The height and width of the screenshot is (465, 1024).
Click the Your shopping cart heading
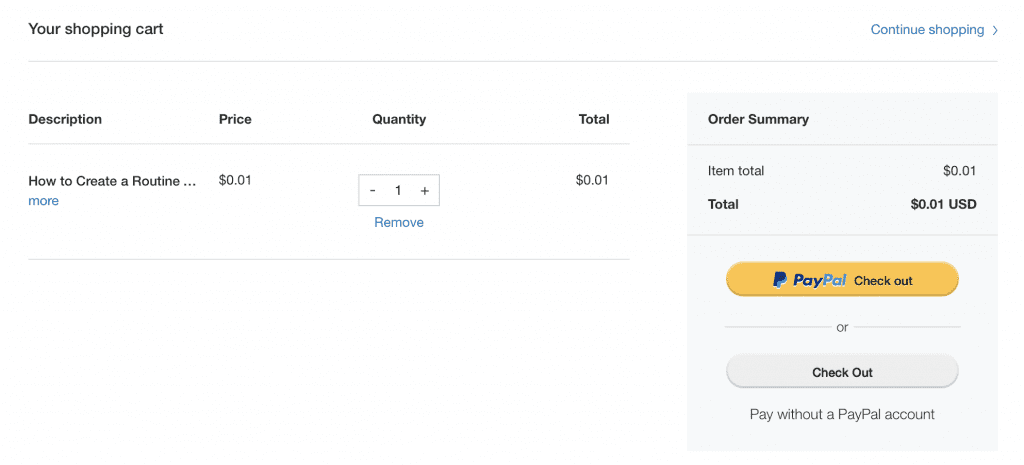coord(96,29)
